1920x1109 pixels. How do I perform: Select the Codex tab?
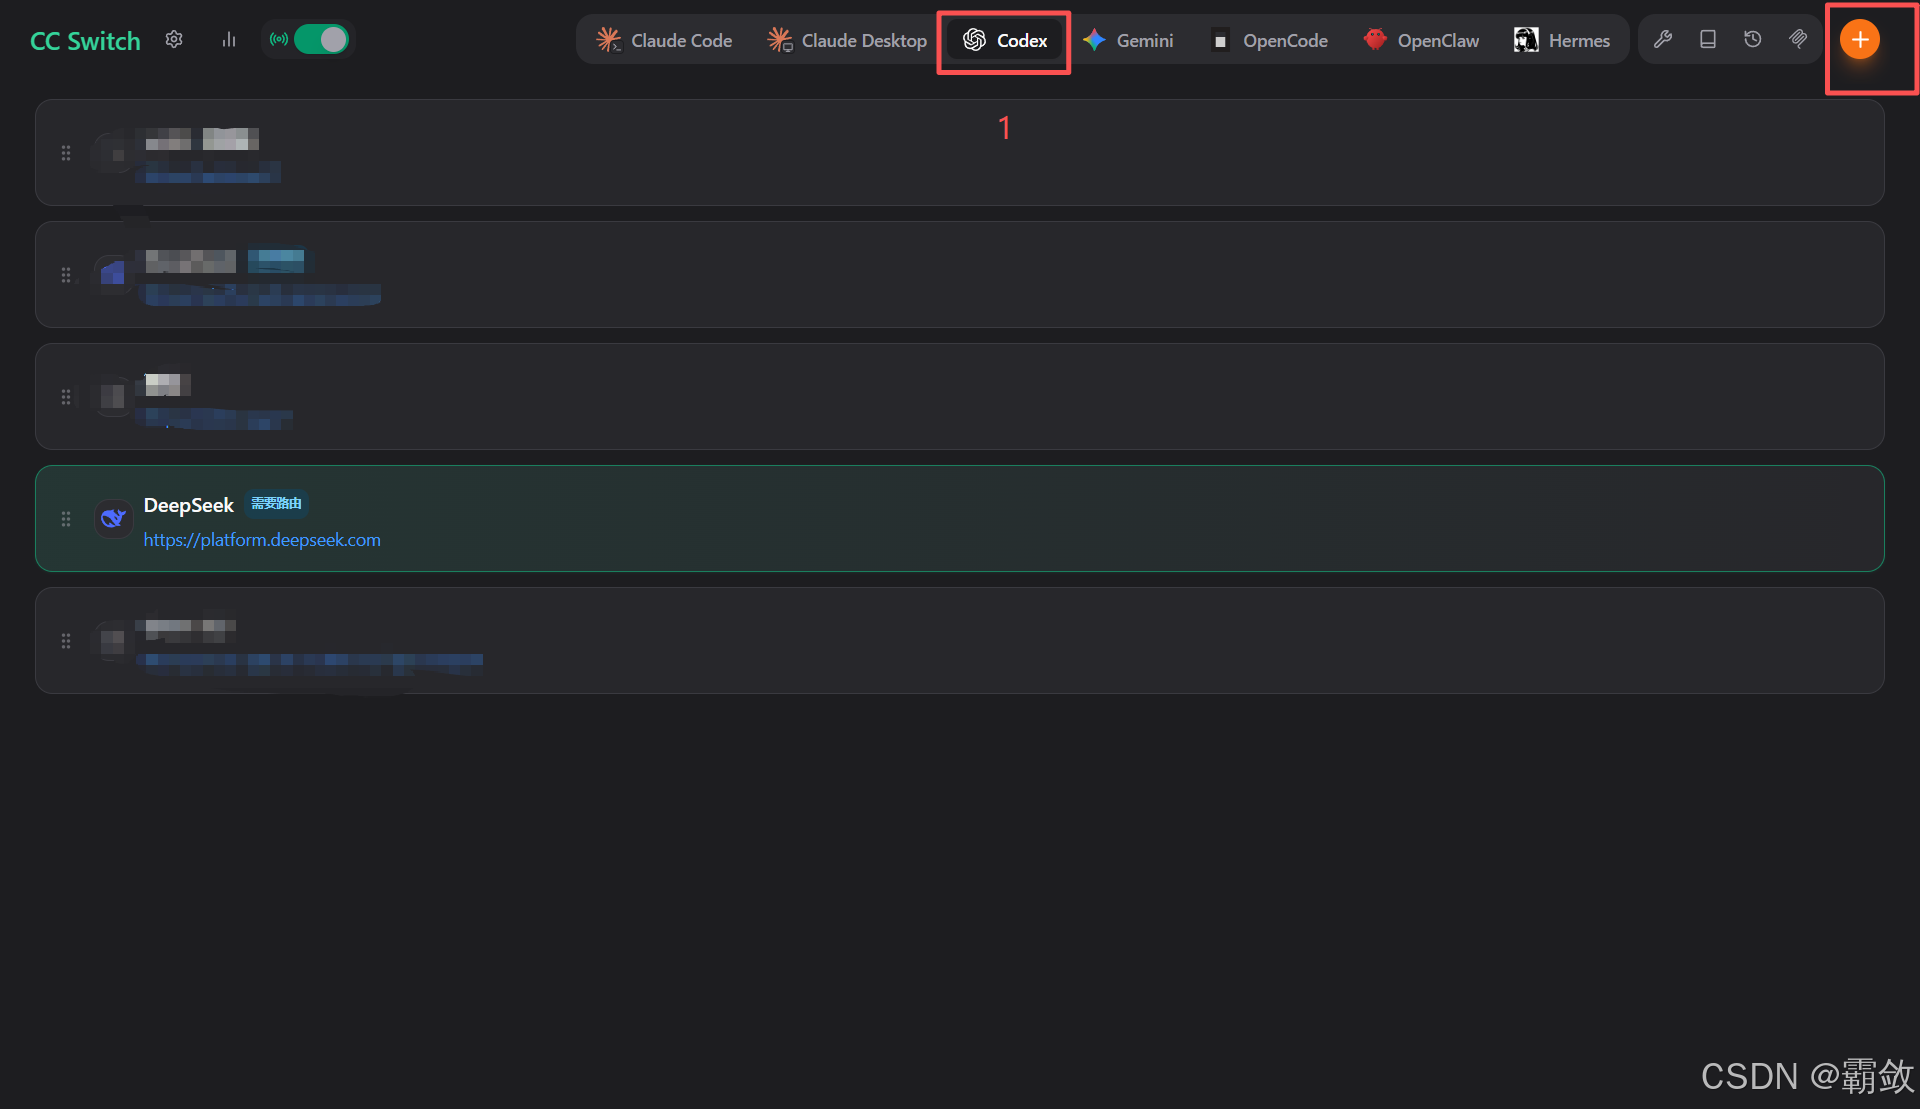(1005, 40)
